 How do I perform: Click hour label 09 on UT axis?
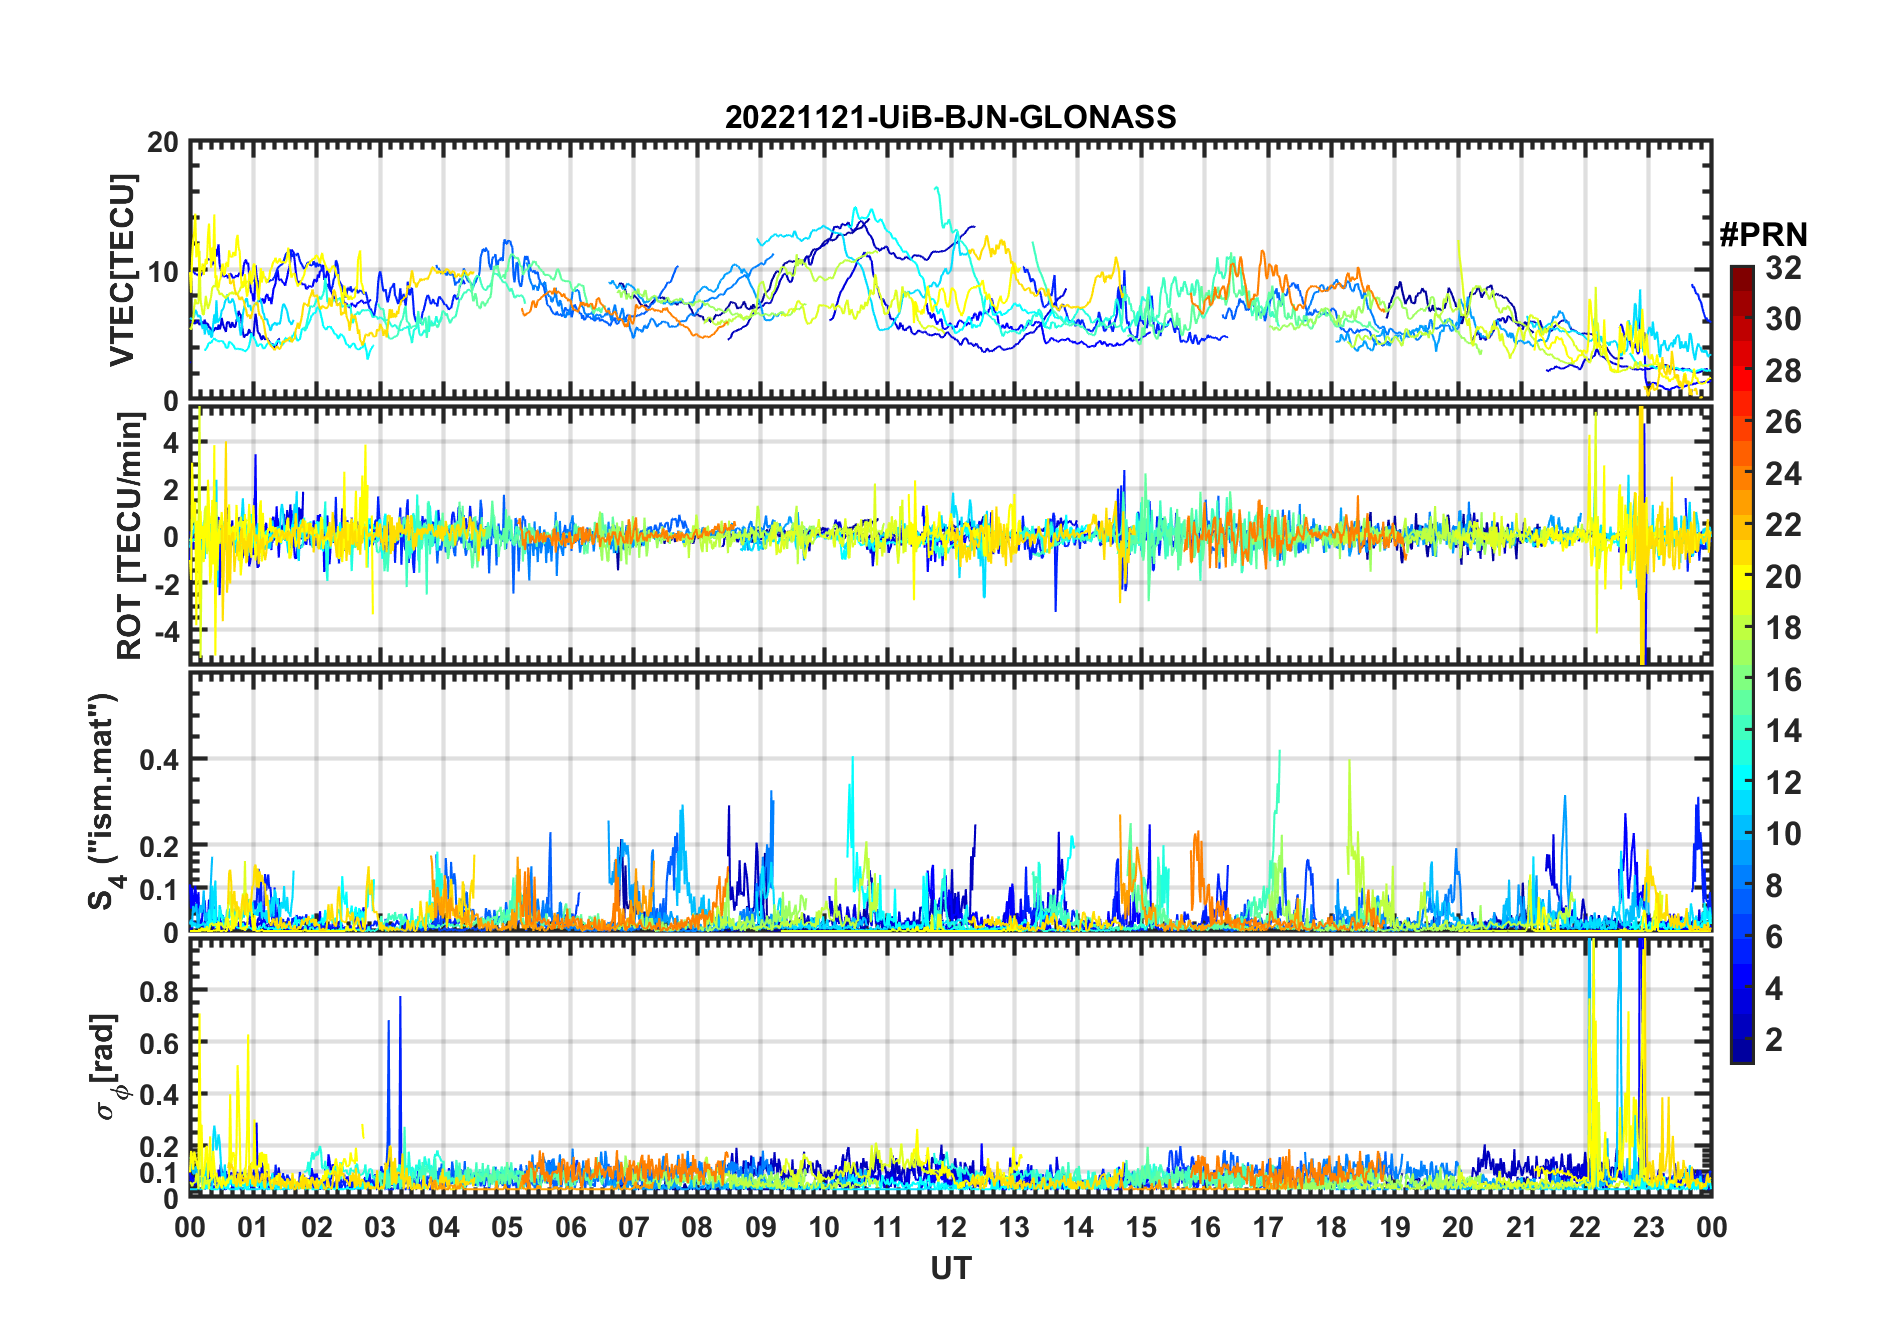click(761, 1227)
